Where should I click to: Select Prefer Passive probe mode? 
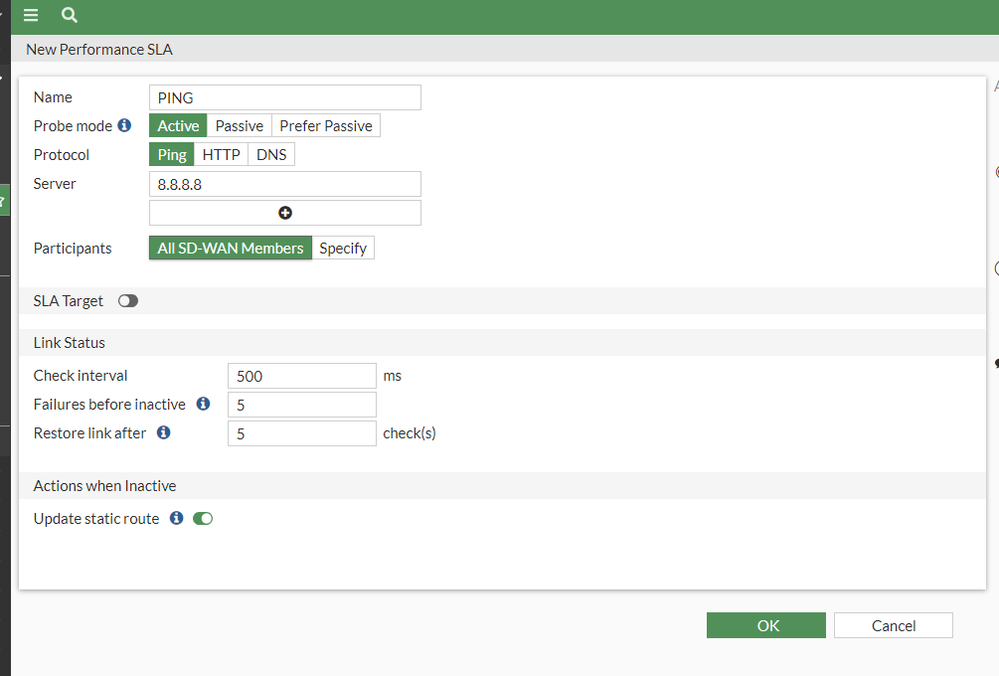pyautogui.click(x=326, y=126)
